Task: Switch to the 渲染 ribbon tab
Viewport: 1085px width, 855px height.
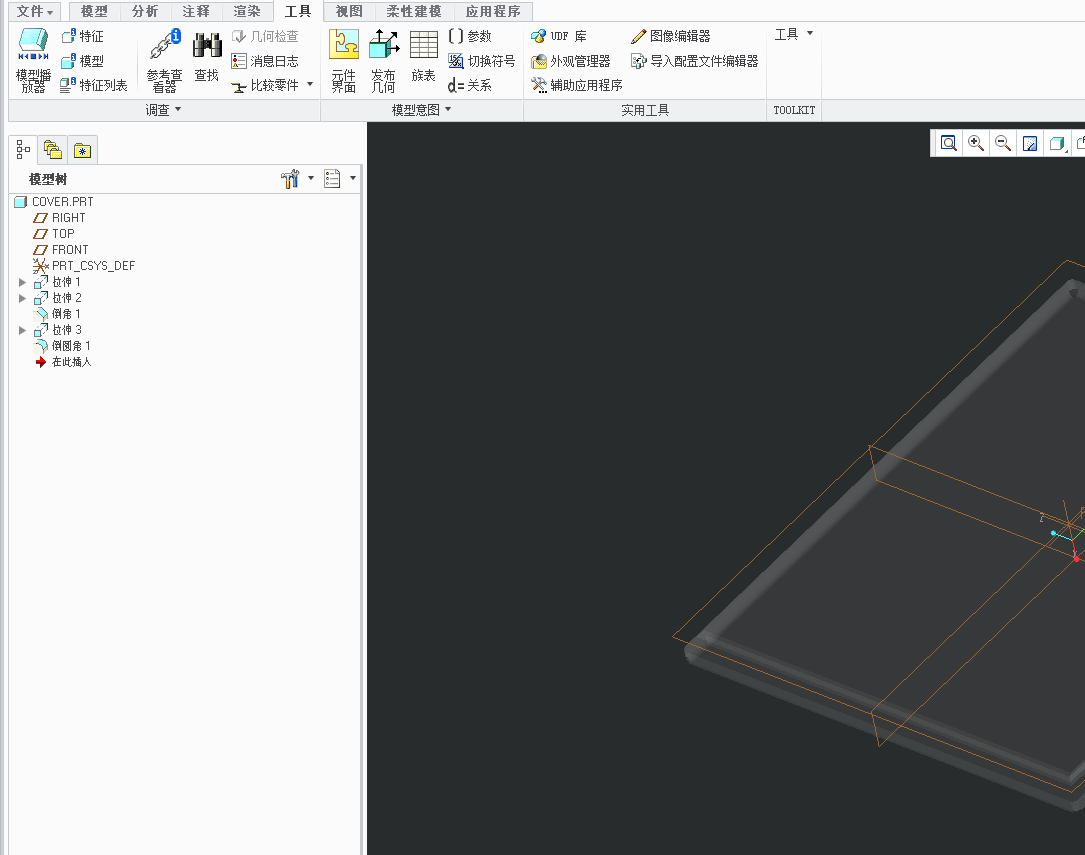Action: (x=247, y=11)
